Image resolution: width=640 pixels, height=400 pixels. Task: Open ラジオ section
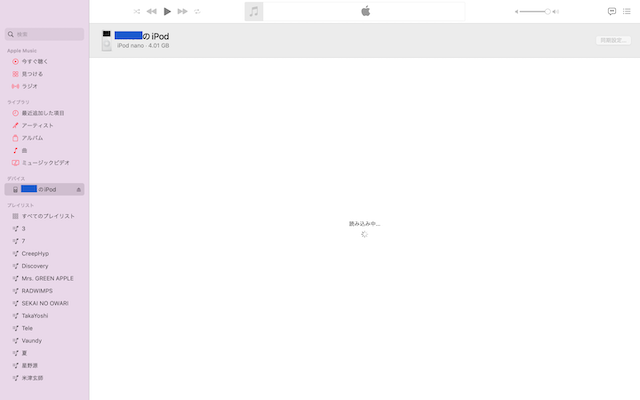coord(44,86)
